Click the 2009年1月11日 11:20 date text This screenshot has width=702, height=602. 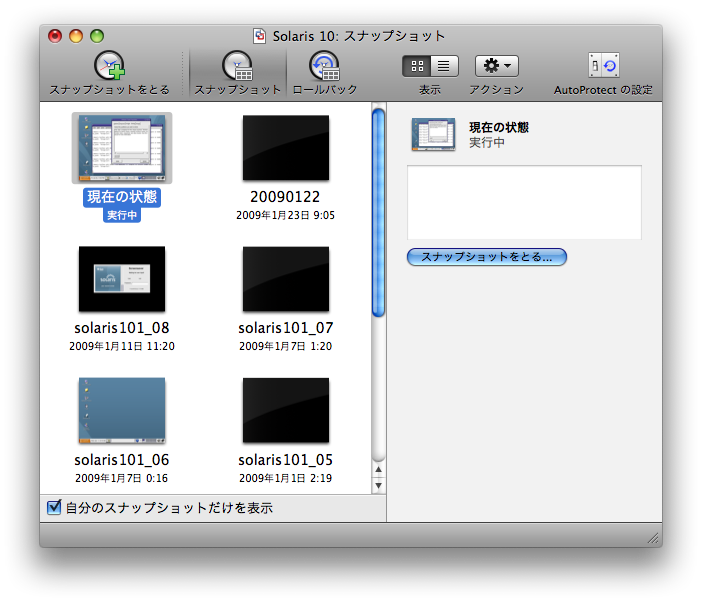[122, 346]
